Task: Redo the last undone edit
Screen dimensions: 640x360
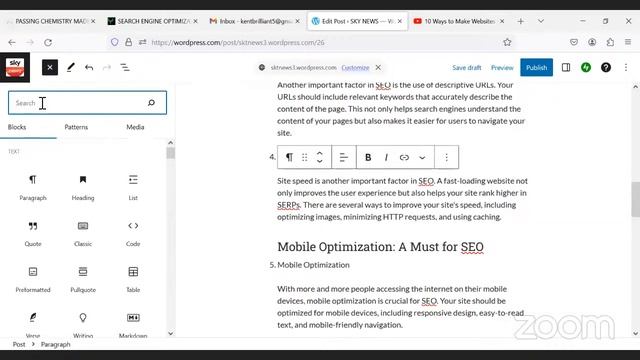Action: tap(107, 67)
